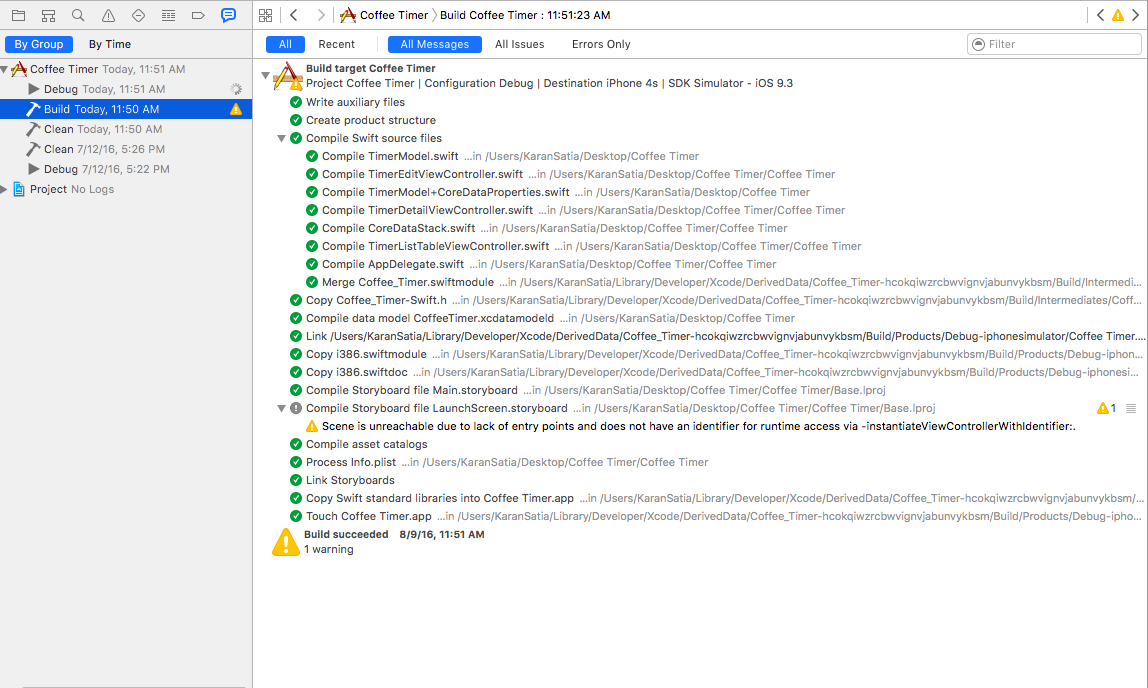Jump to previous issue arrow at top right
Viewport: 1148px width, 688px height.
[x=1100, y=15]
